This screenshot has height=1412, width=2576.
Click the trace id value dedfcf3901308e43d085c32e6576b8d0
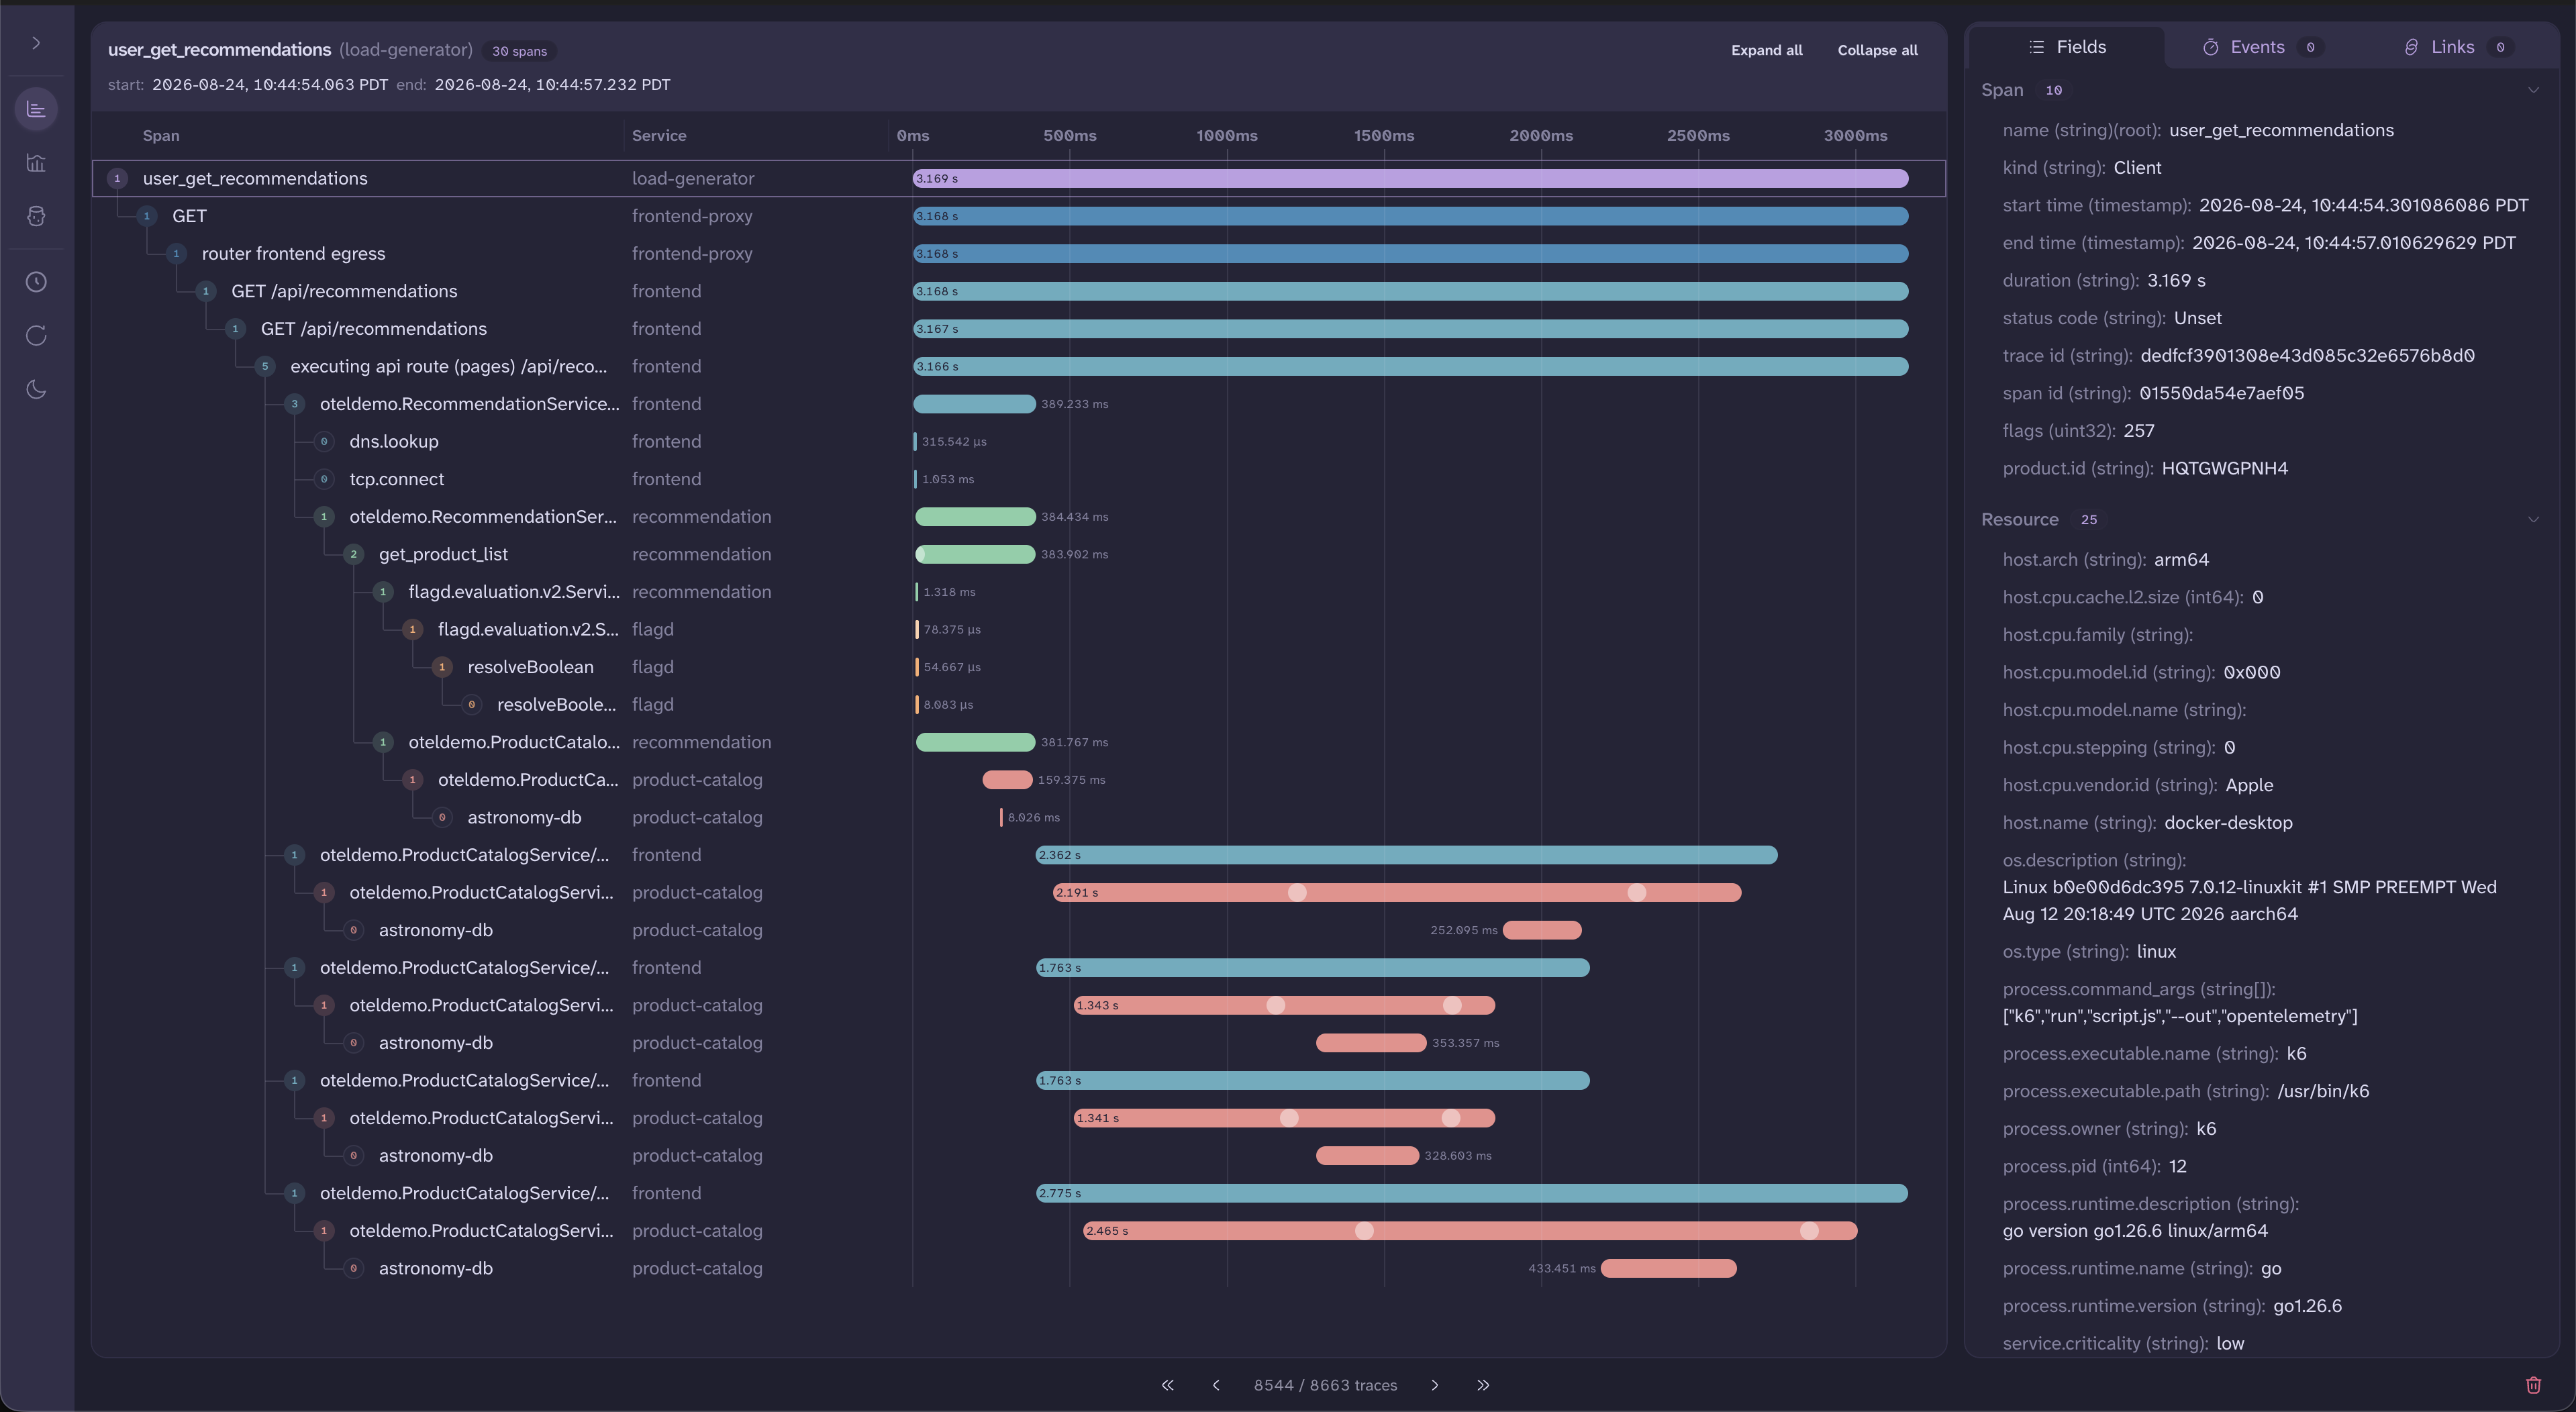coord(2307,356)
